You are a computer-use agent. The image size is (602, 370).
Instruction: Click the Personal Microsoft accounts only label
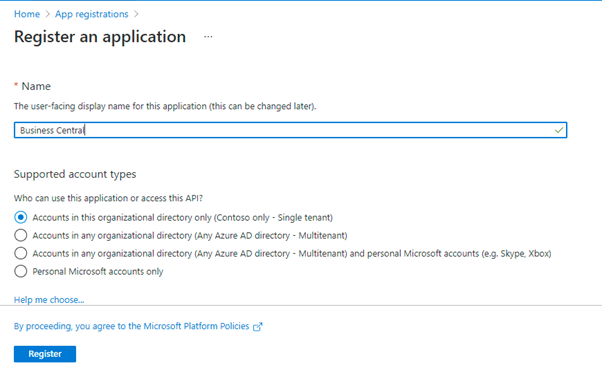(x=98, y=272)
